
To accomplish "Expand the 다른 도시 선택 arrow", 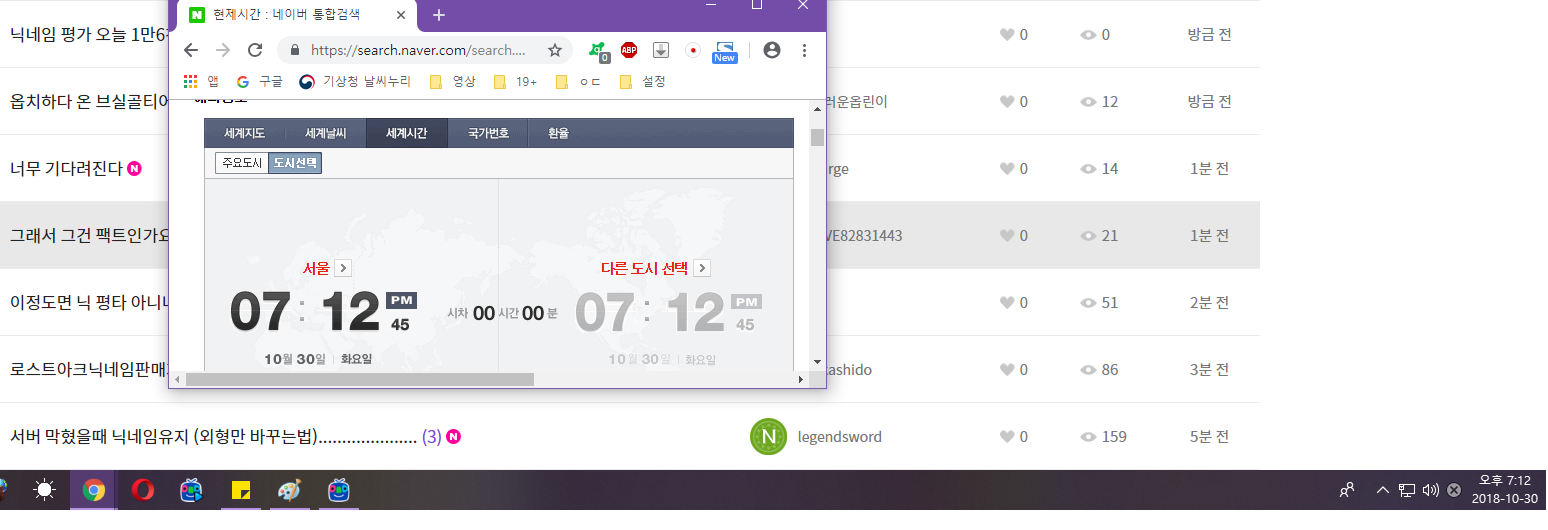I will click(x=702, y=268).
